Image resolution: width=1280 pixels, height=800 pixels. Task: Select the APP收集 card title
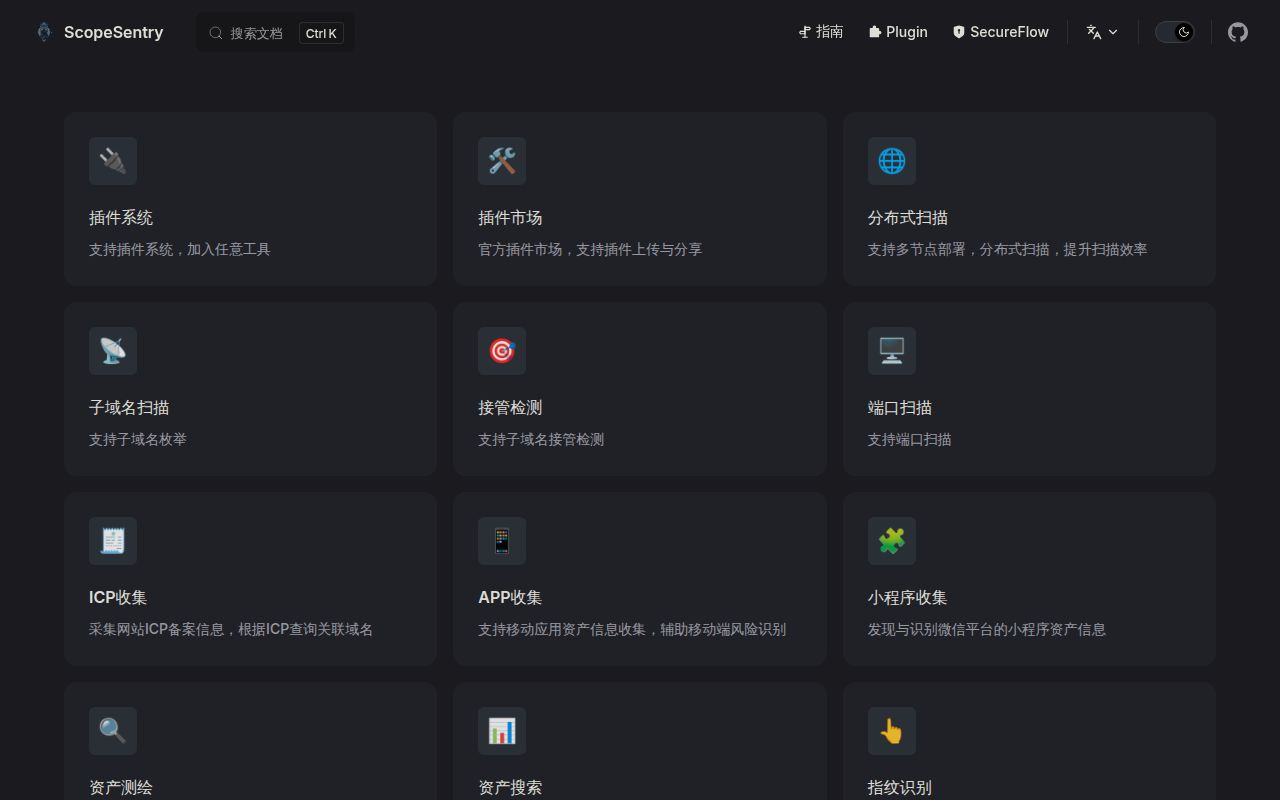510,598
